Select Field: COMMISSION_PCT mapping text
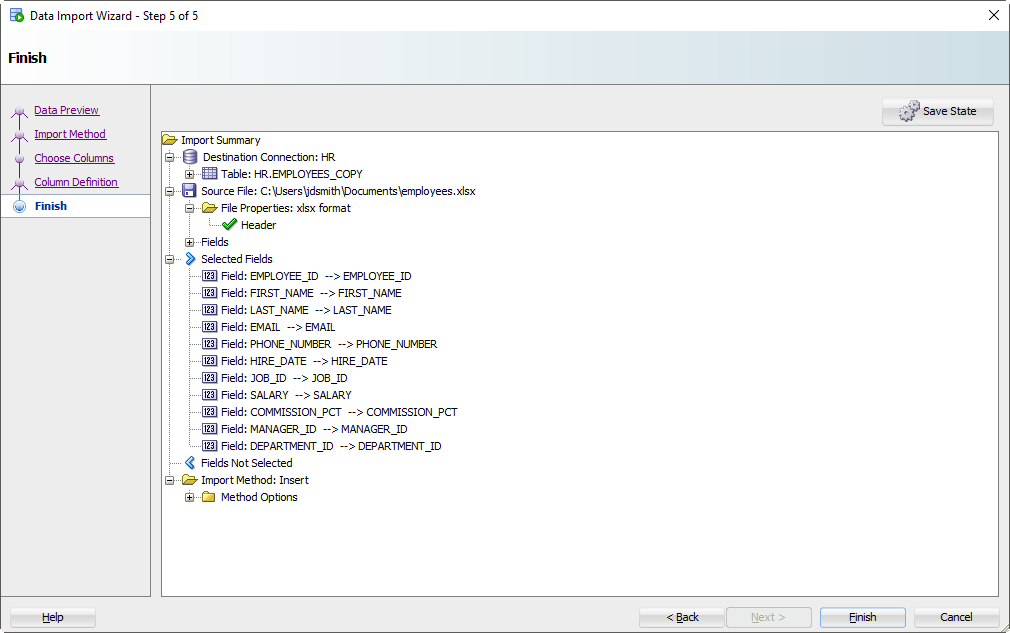The width and height of the screenshot is (1010, 633). coord(339,412)
